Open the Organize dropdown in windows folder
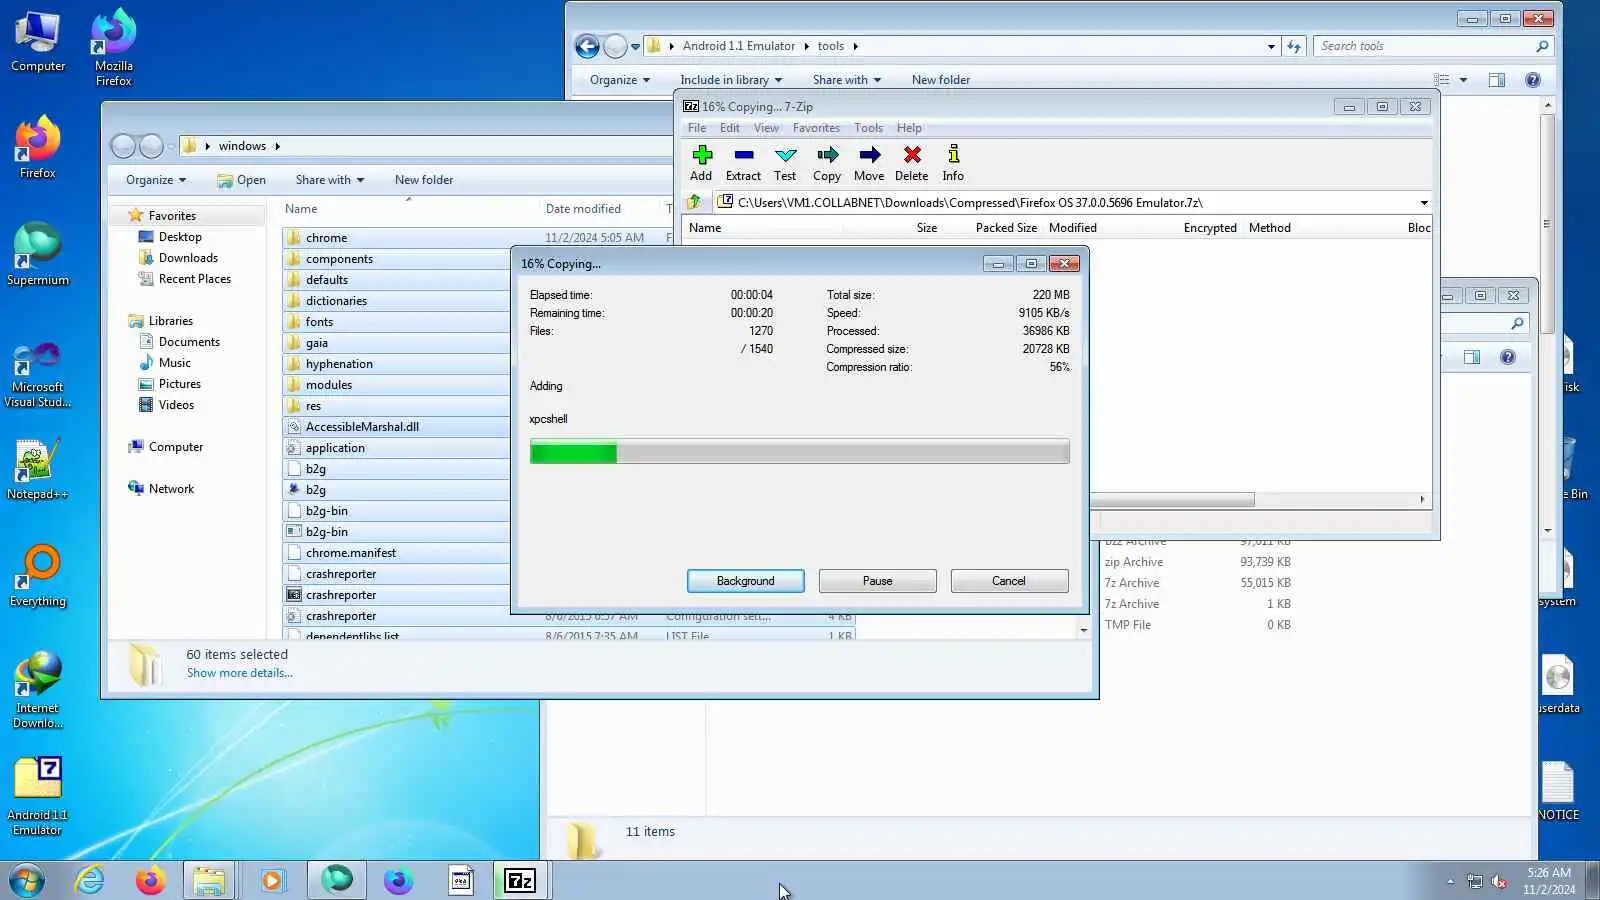 coord(156,180)
